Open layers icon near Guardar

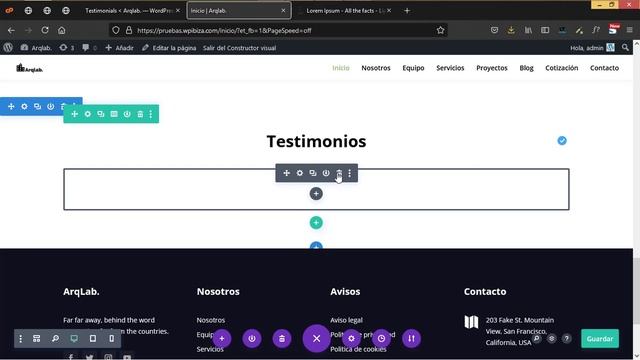pyautogui.click(x=551, y=338)
